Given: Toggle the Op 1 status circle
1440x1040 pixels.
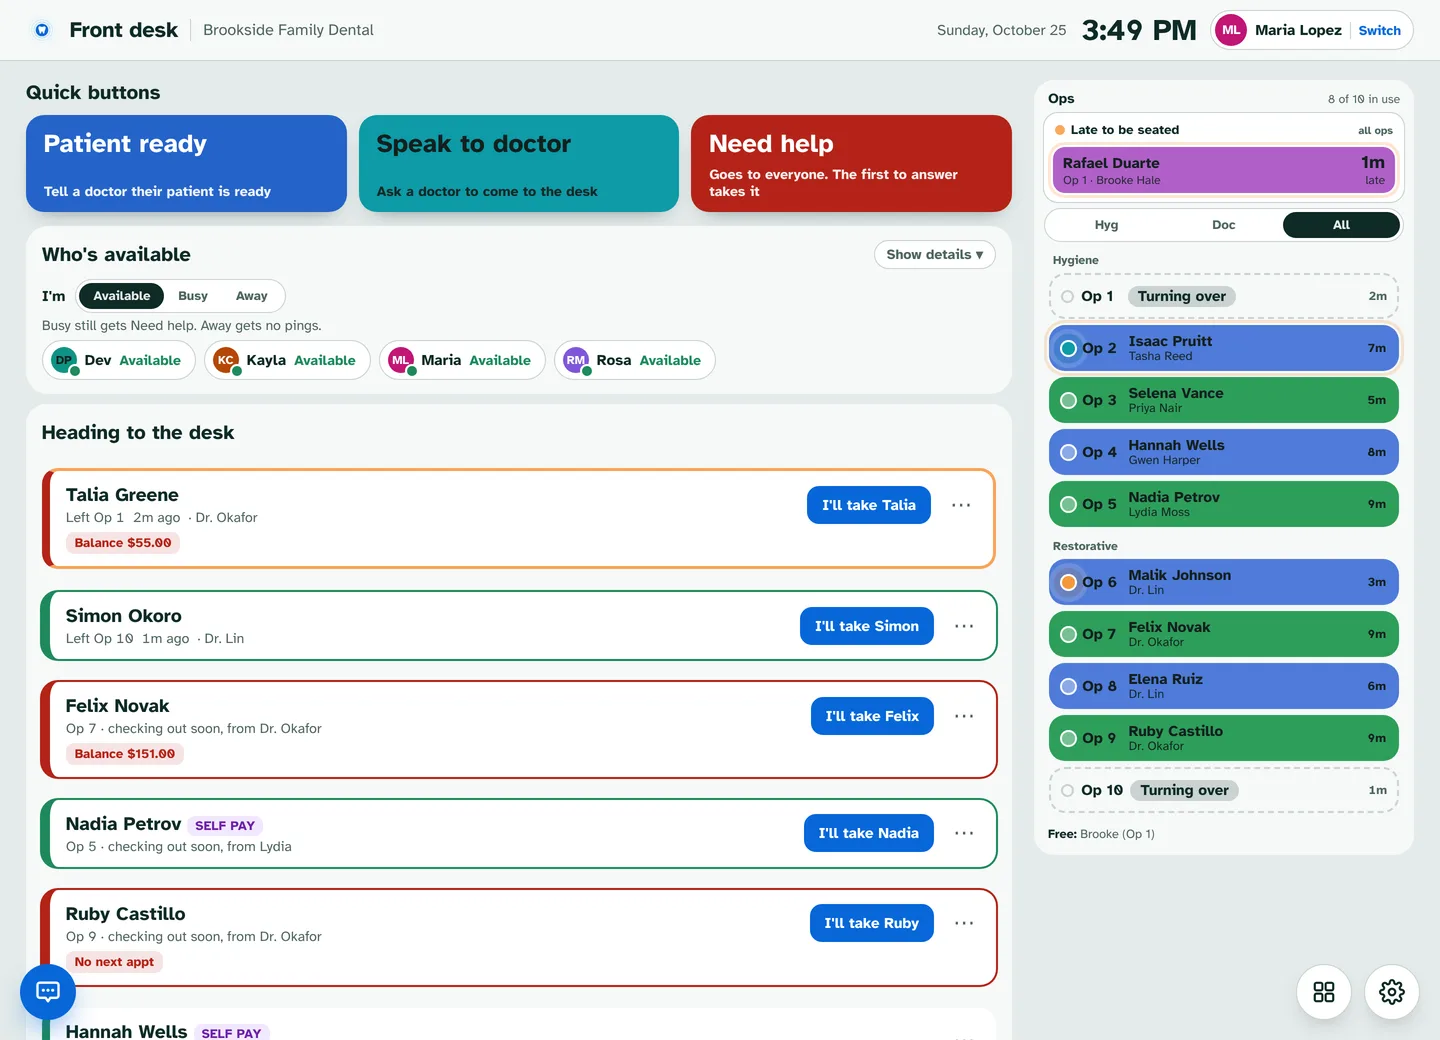Looking at the screenshot, I should point(1067,296).
